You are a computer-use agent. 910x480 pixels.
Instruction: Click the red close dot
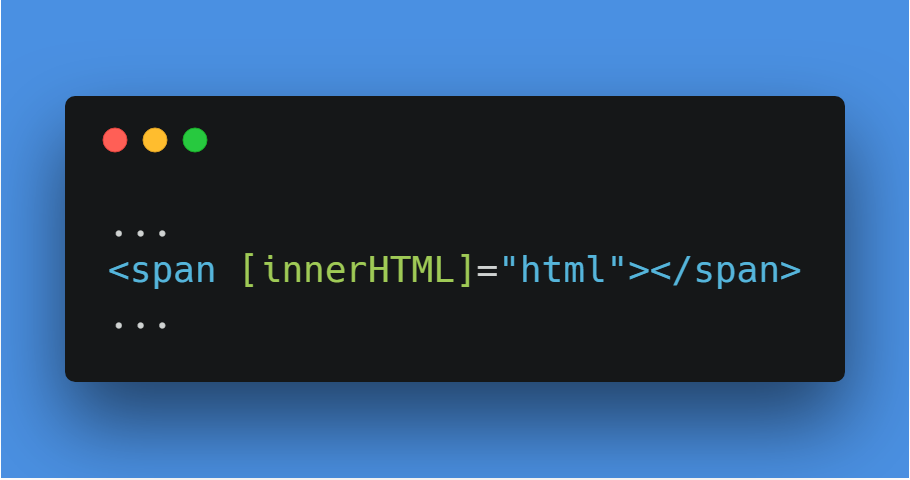pos(115,140)
